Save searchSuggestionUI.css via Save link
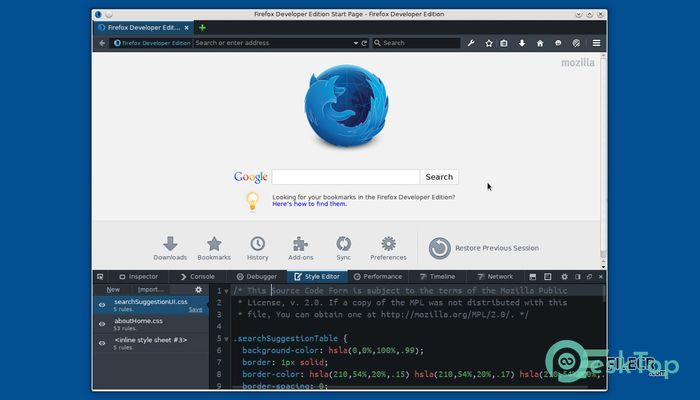 [x=196, y=309]
